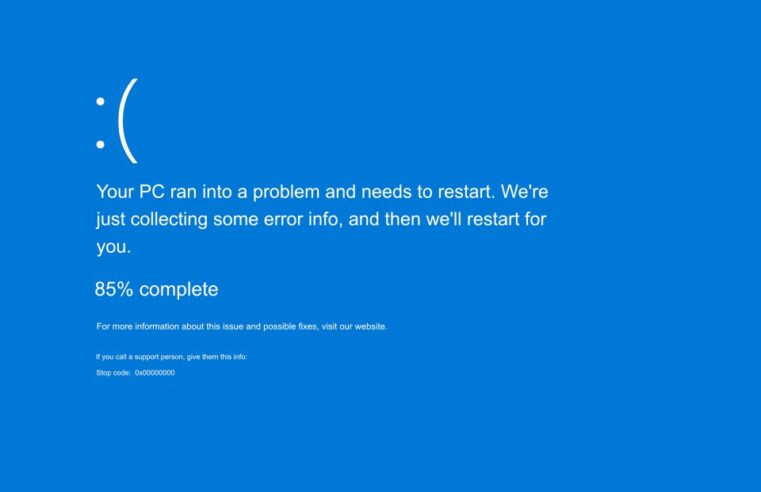This screenshot has height=492, width=761.
Task: Click 'possible fixes' in the information line
Action: [x=290, y=327]
